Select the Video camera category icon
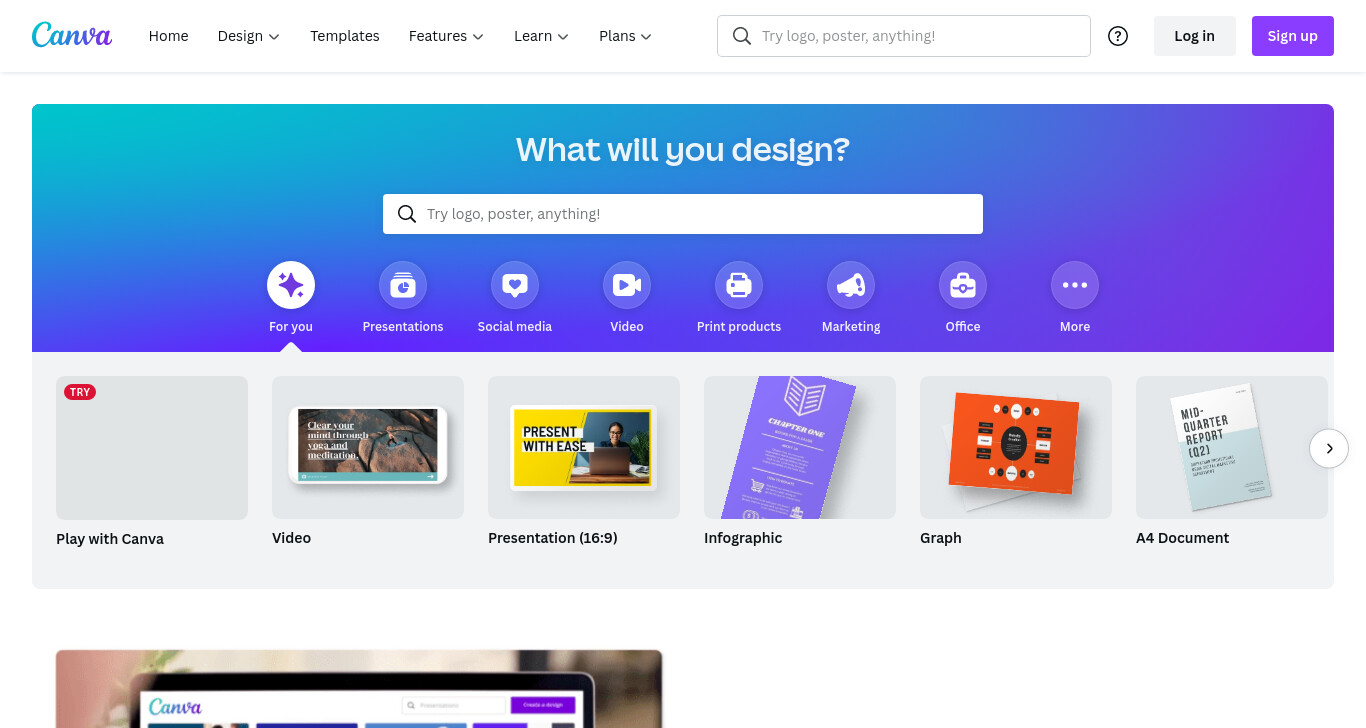Image resolution: width=1366 pixels, height=728 pixels. 627,286
